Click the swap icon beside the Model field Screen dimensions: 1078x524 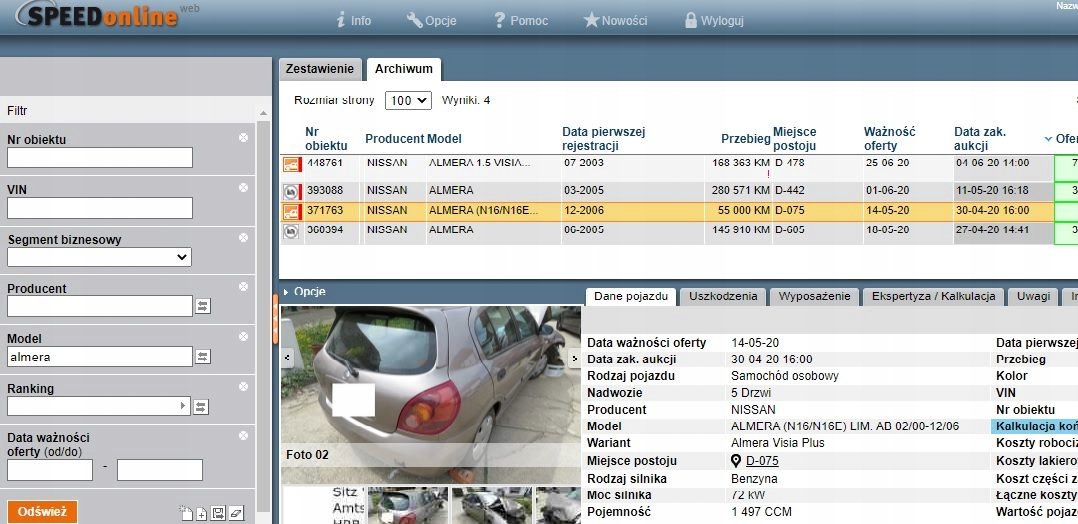202,356
